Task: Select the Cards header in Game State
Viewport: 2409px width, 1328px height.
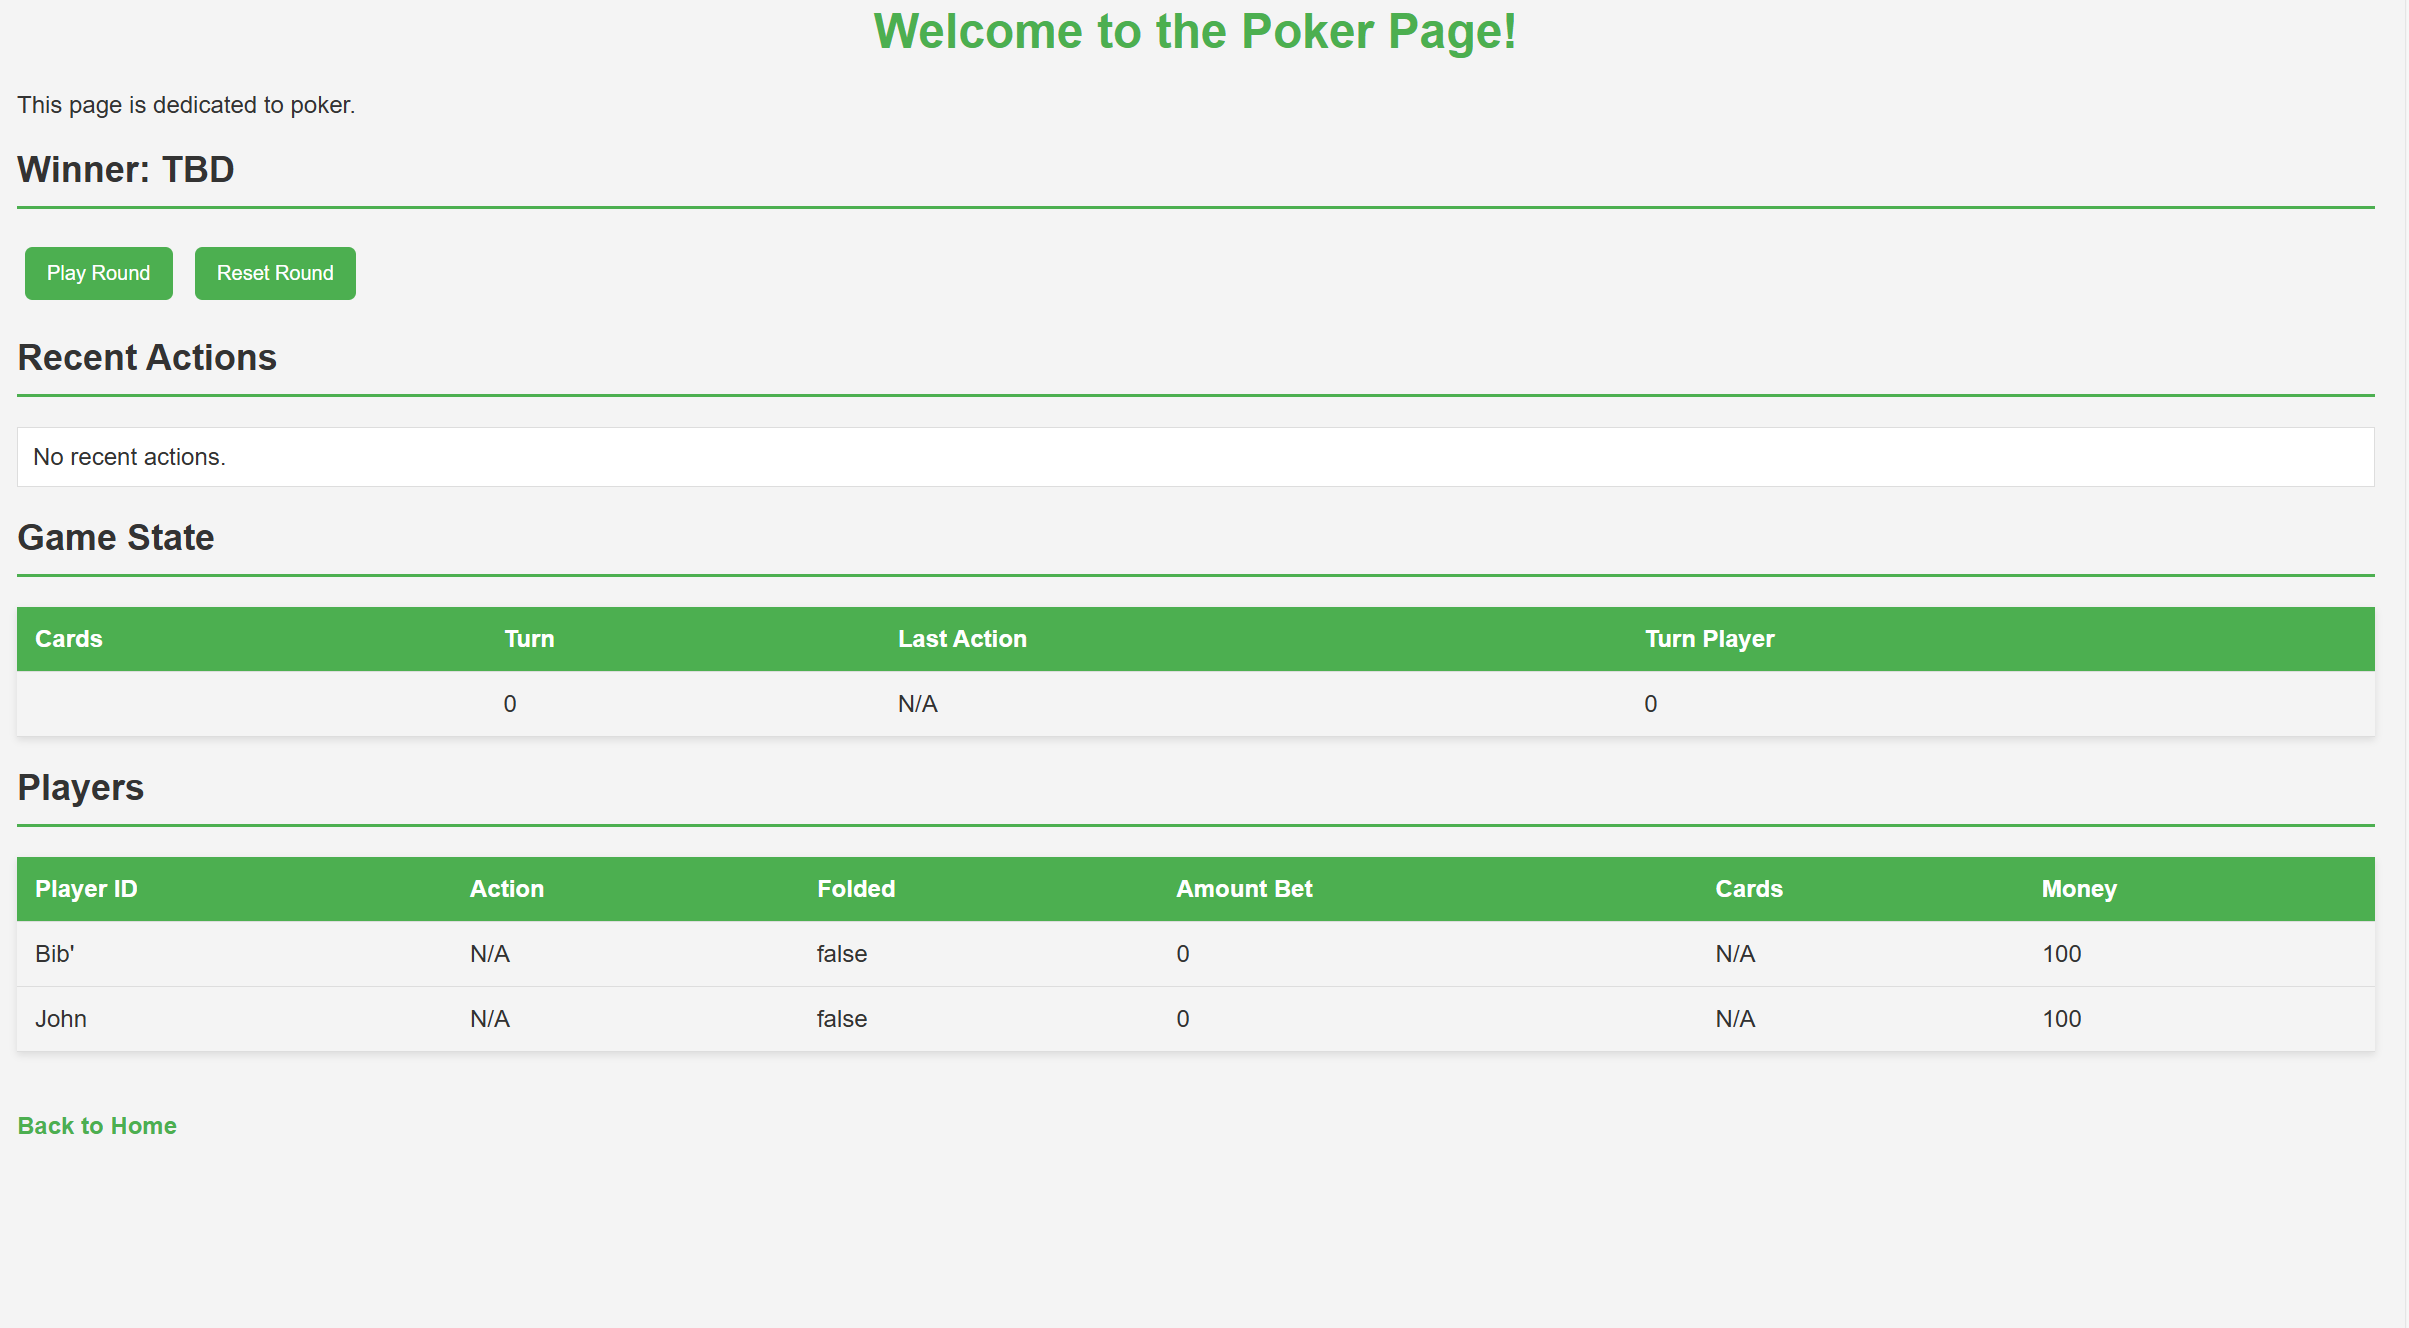Action: [x=69, y=639]
